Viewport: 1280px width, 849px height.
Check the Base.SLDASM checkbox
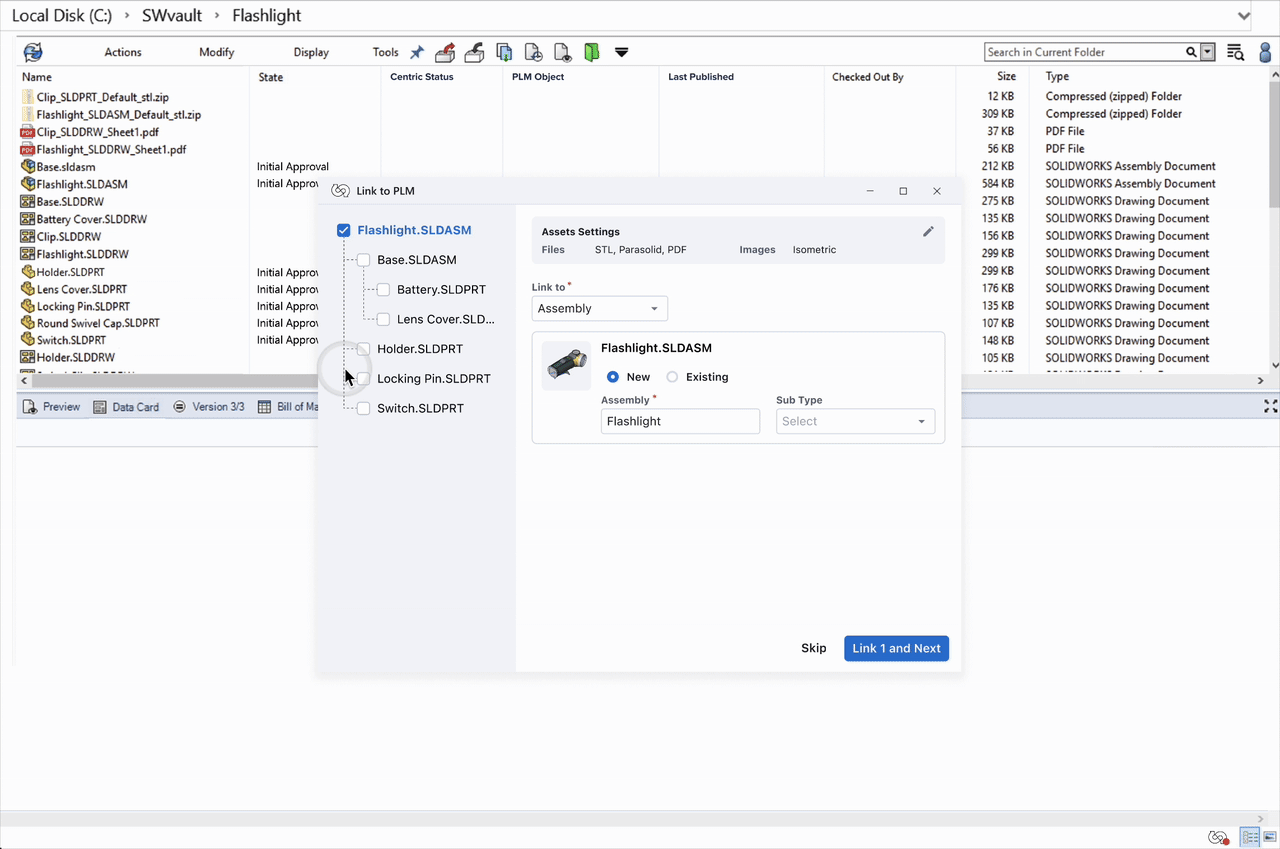point(364,260)
